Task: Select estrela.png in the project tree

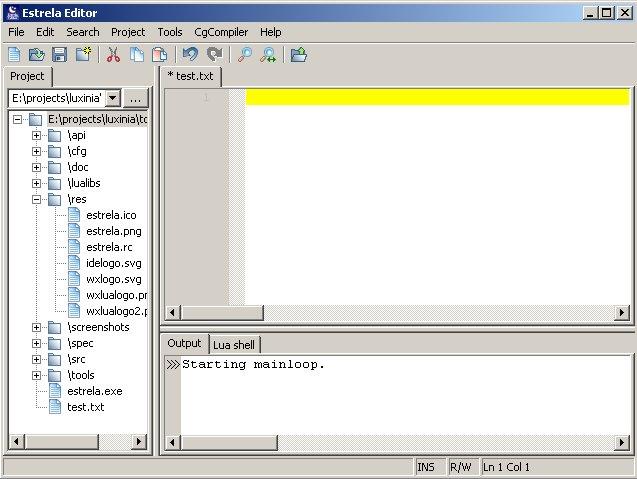Action: click(113, 231)
